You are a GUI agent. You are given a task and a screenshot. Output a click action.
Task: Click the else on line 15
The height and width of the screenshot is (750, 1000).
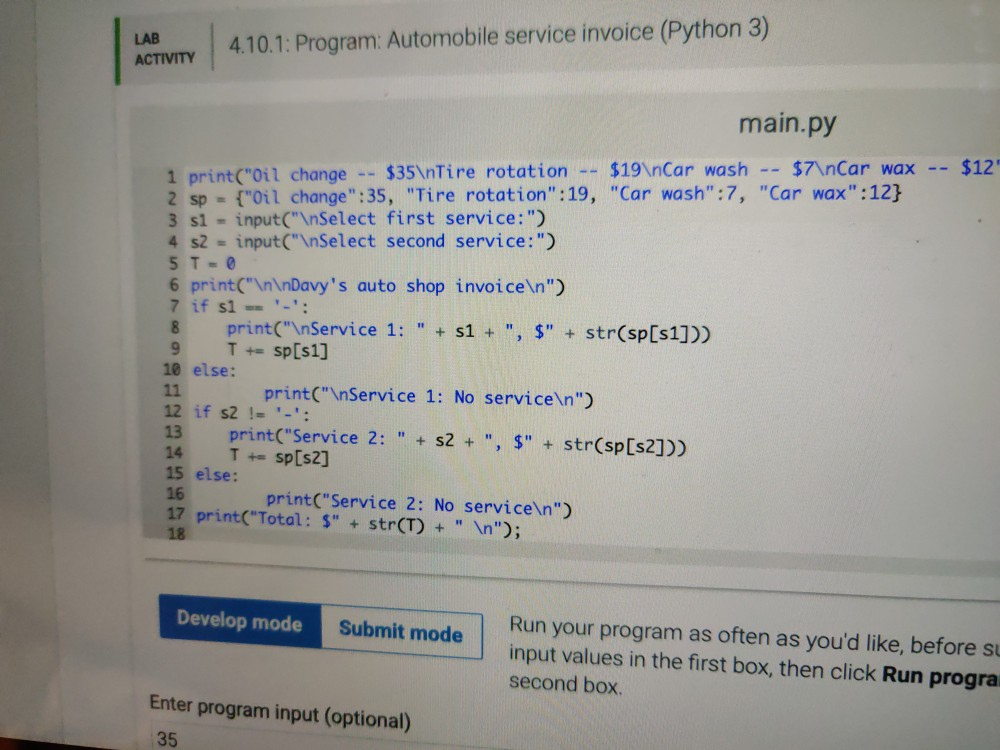pyautogui.click(x=217, y=474)
